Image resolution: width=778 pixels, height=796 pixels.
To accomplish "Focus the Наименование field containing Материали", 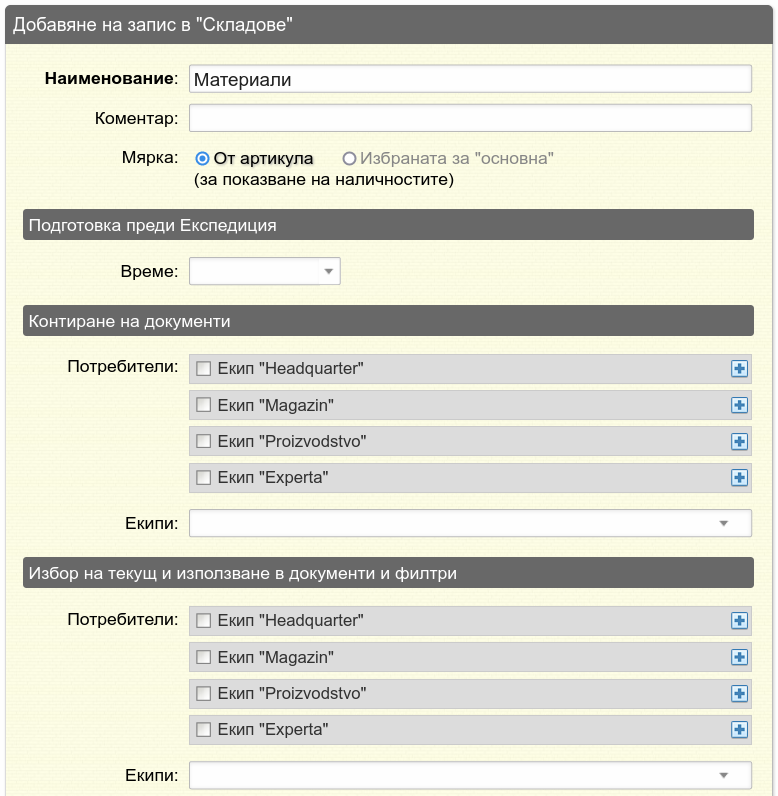I will [470, 79].
